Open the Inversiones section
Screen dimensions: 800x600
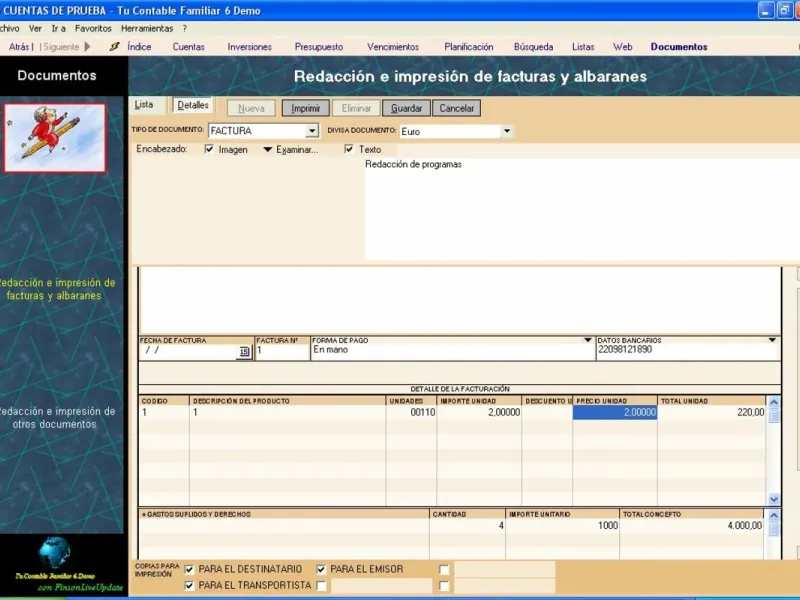click(x=249, y=47)
